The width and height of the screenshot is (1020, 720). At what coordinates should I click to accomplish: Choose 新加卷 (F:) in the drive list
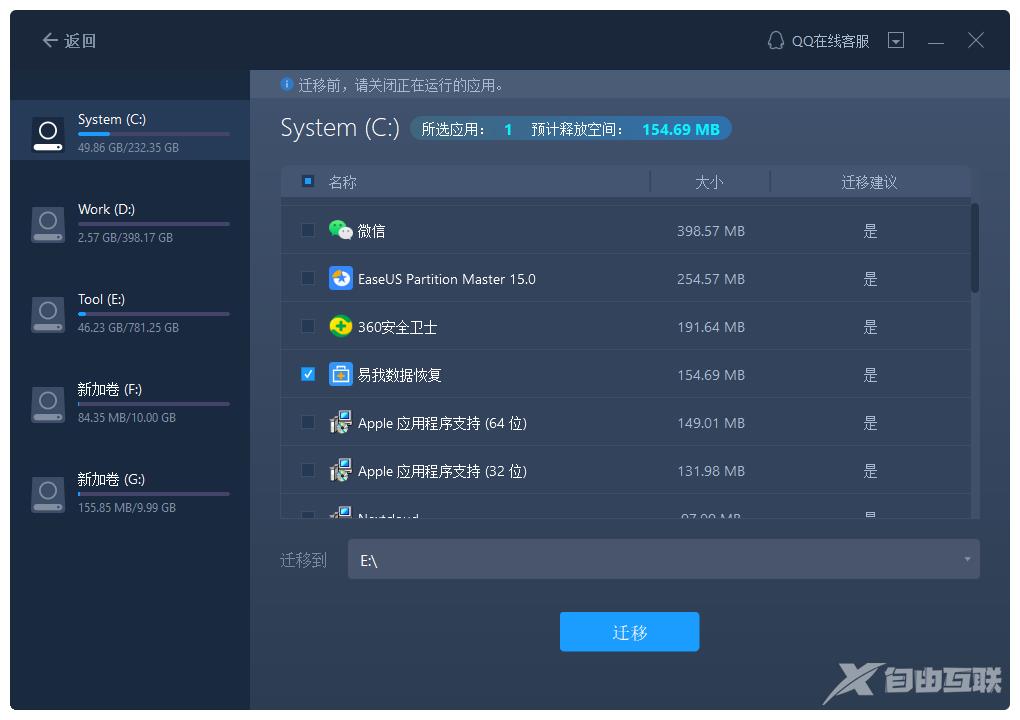[x=130, y=403]
